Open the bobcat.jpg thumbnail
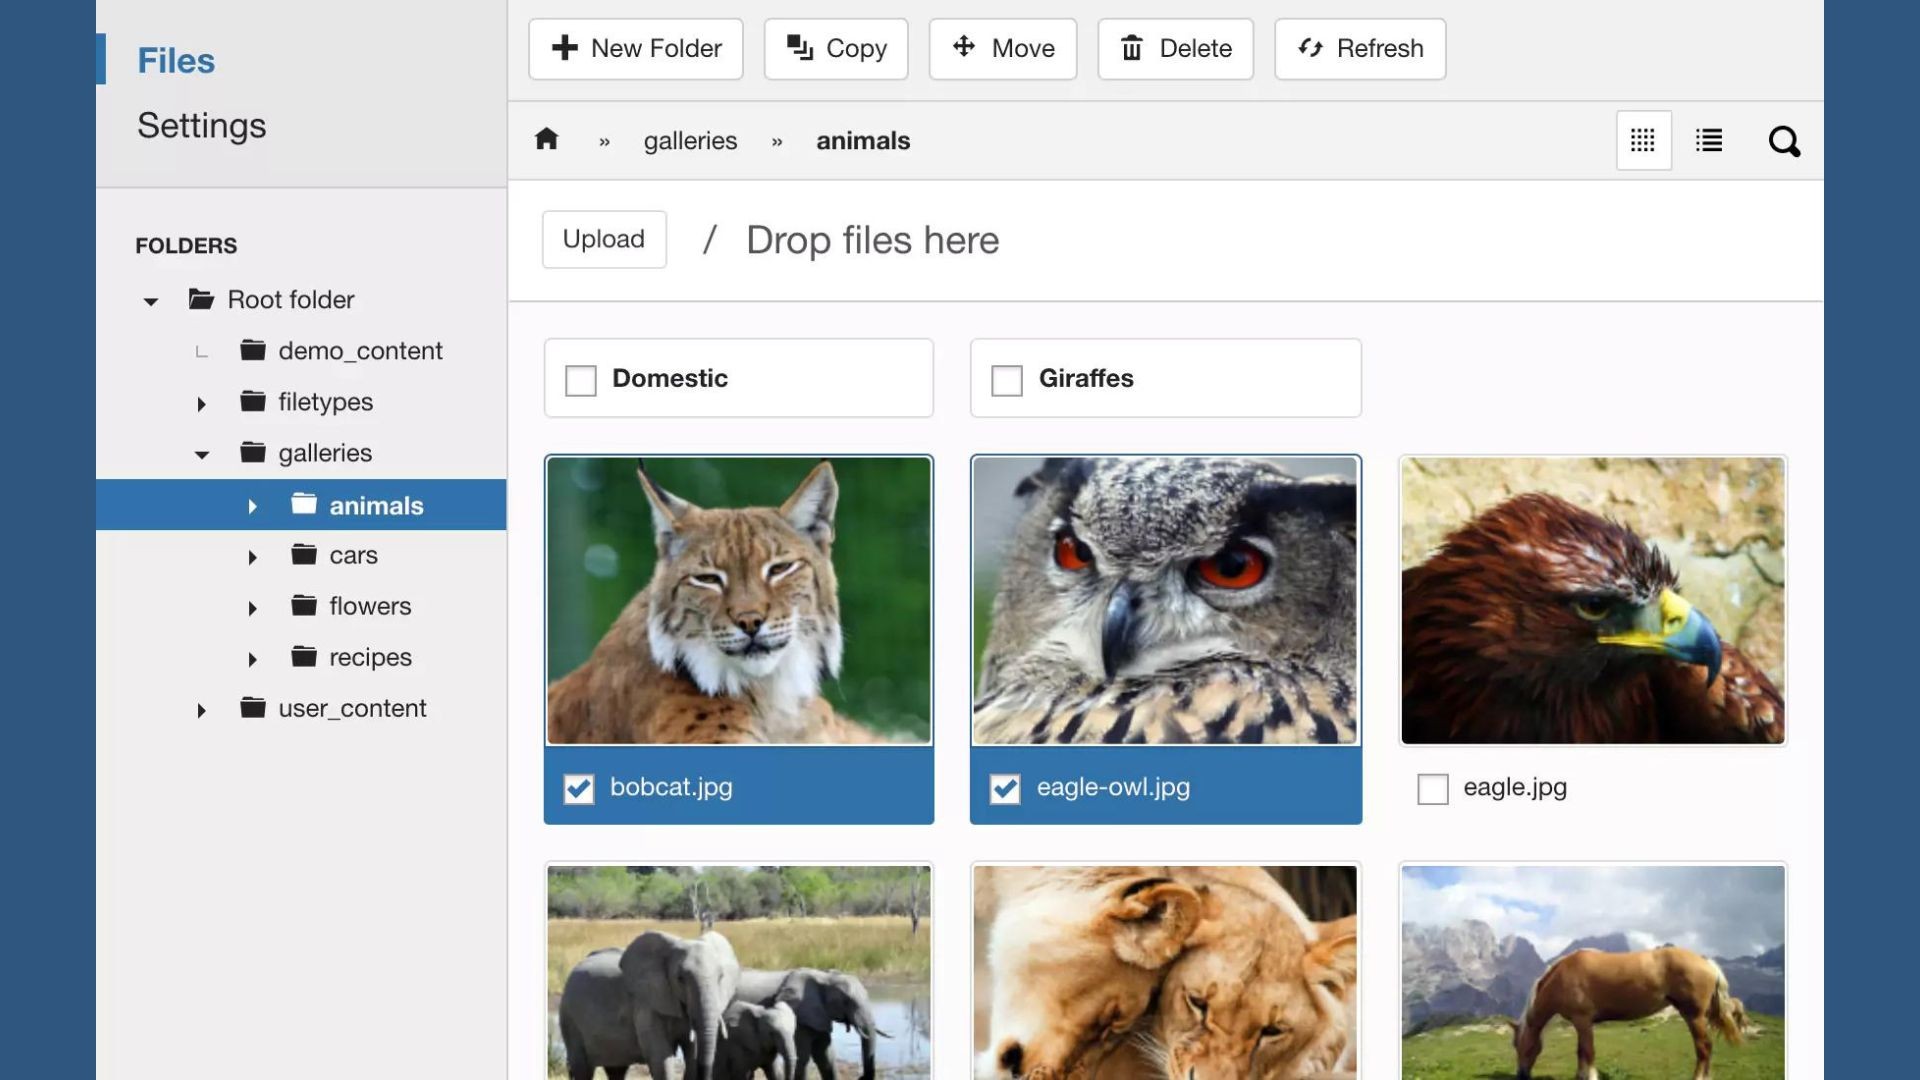 (739, 600)
